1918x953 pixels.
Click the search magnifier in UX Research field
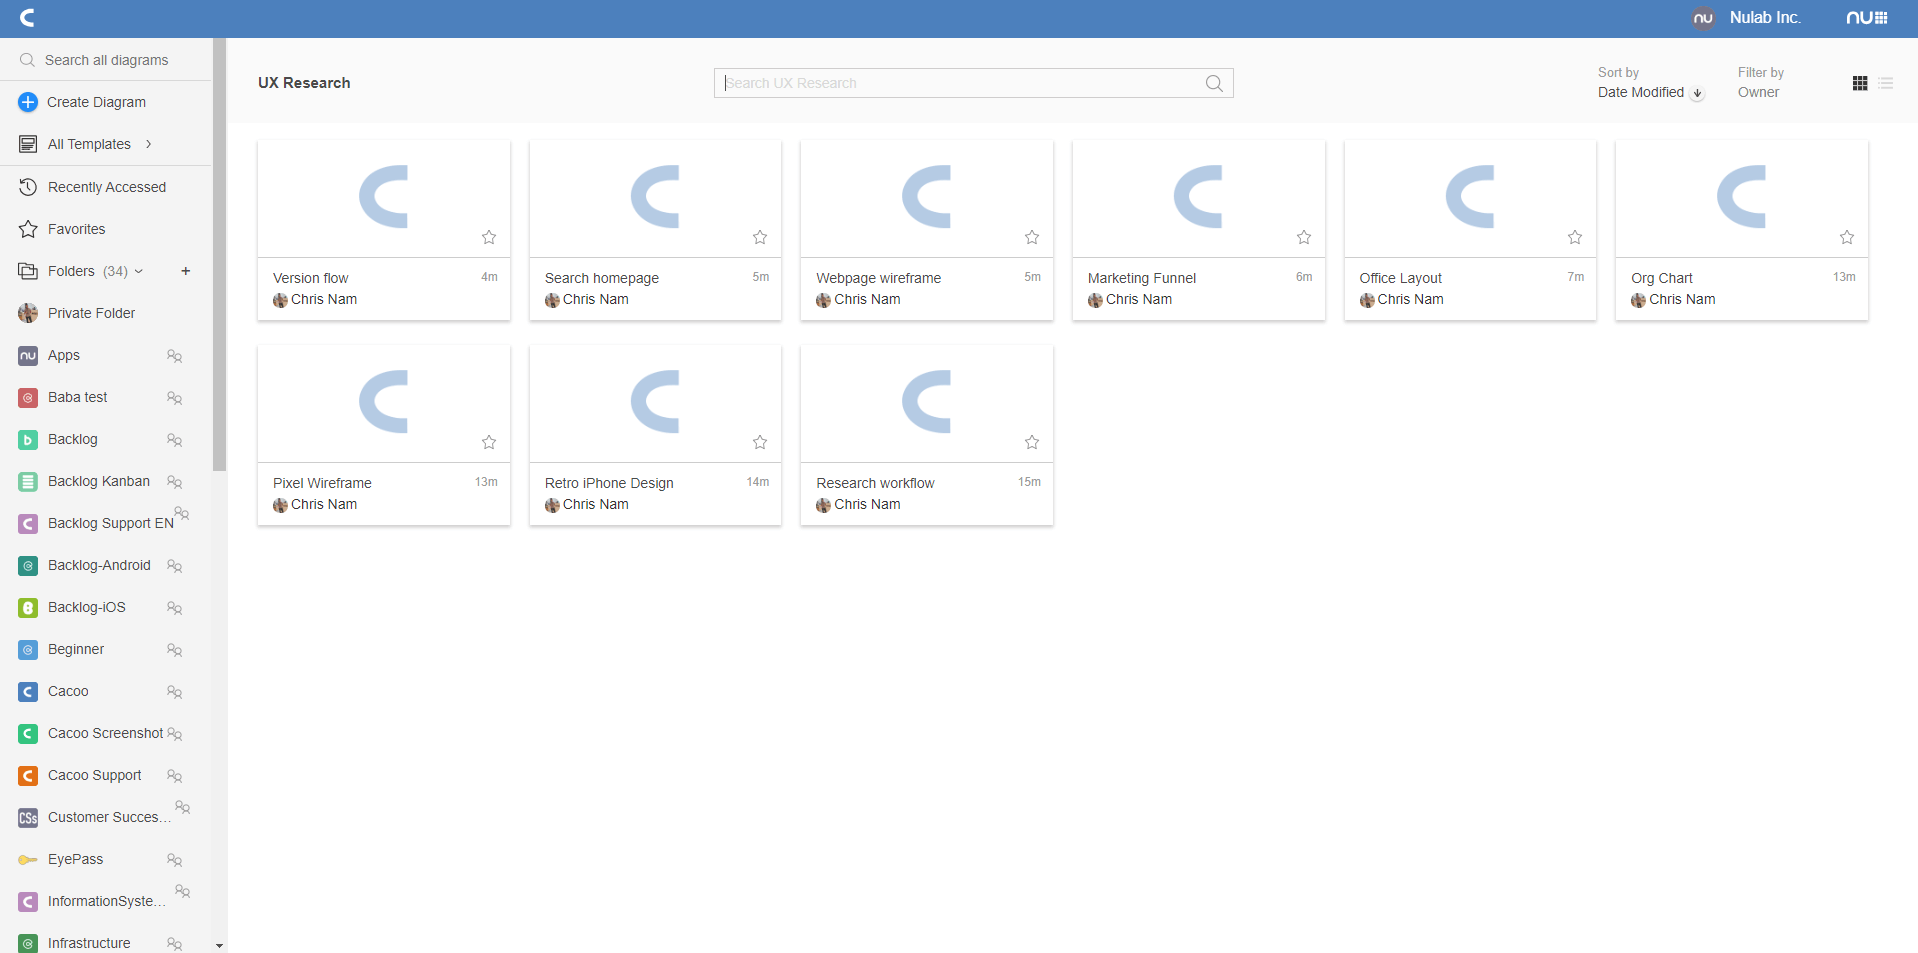coord(1214,83)
